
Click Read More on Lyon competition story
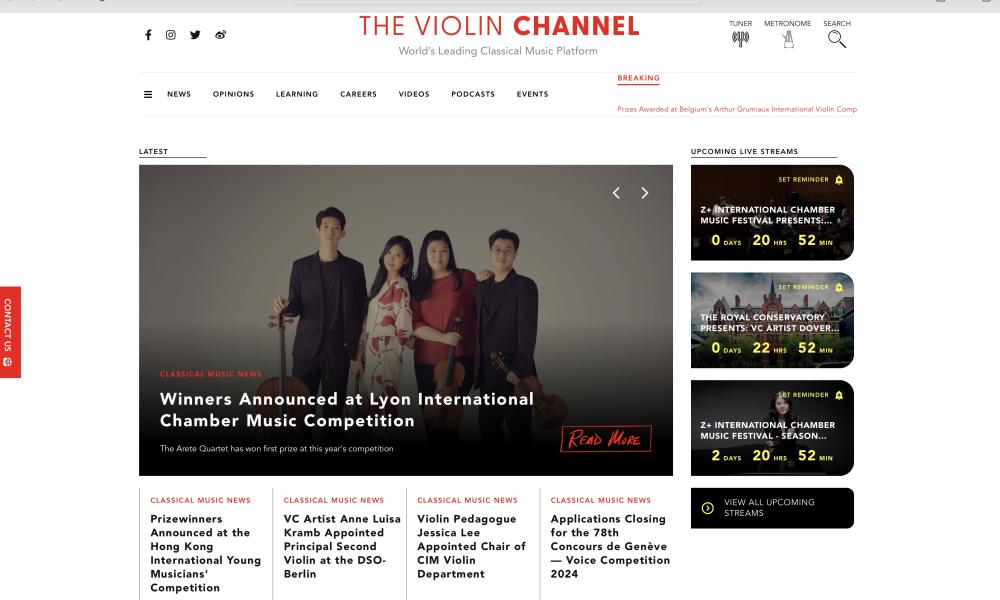[606, 439]
